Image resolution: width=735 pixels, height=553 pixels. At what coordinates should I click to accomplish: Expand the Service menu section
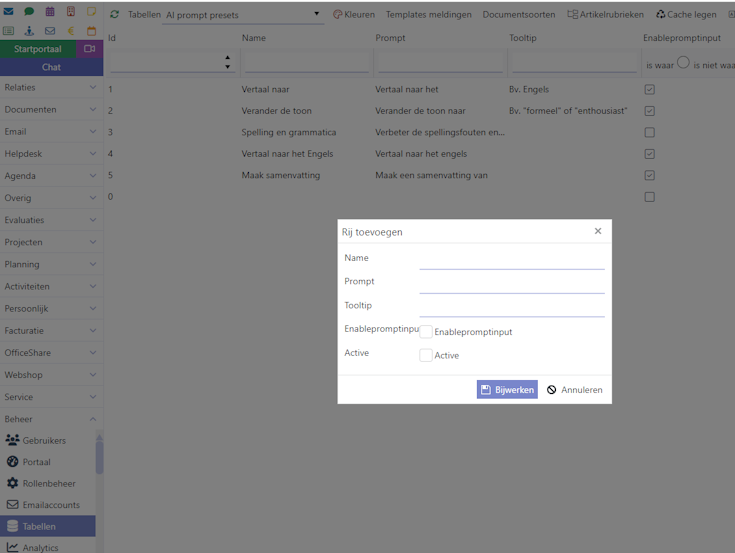(x=51, y=397)
